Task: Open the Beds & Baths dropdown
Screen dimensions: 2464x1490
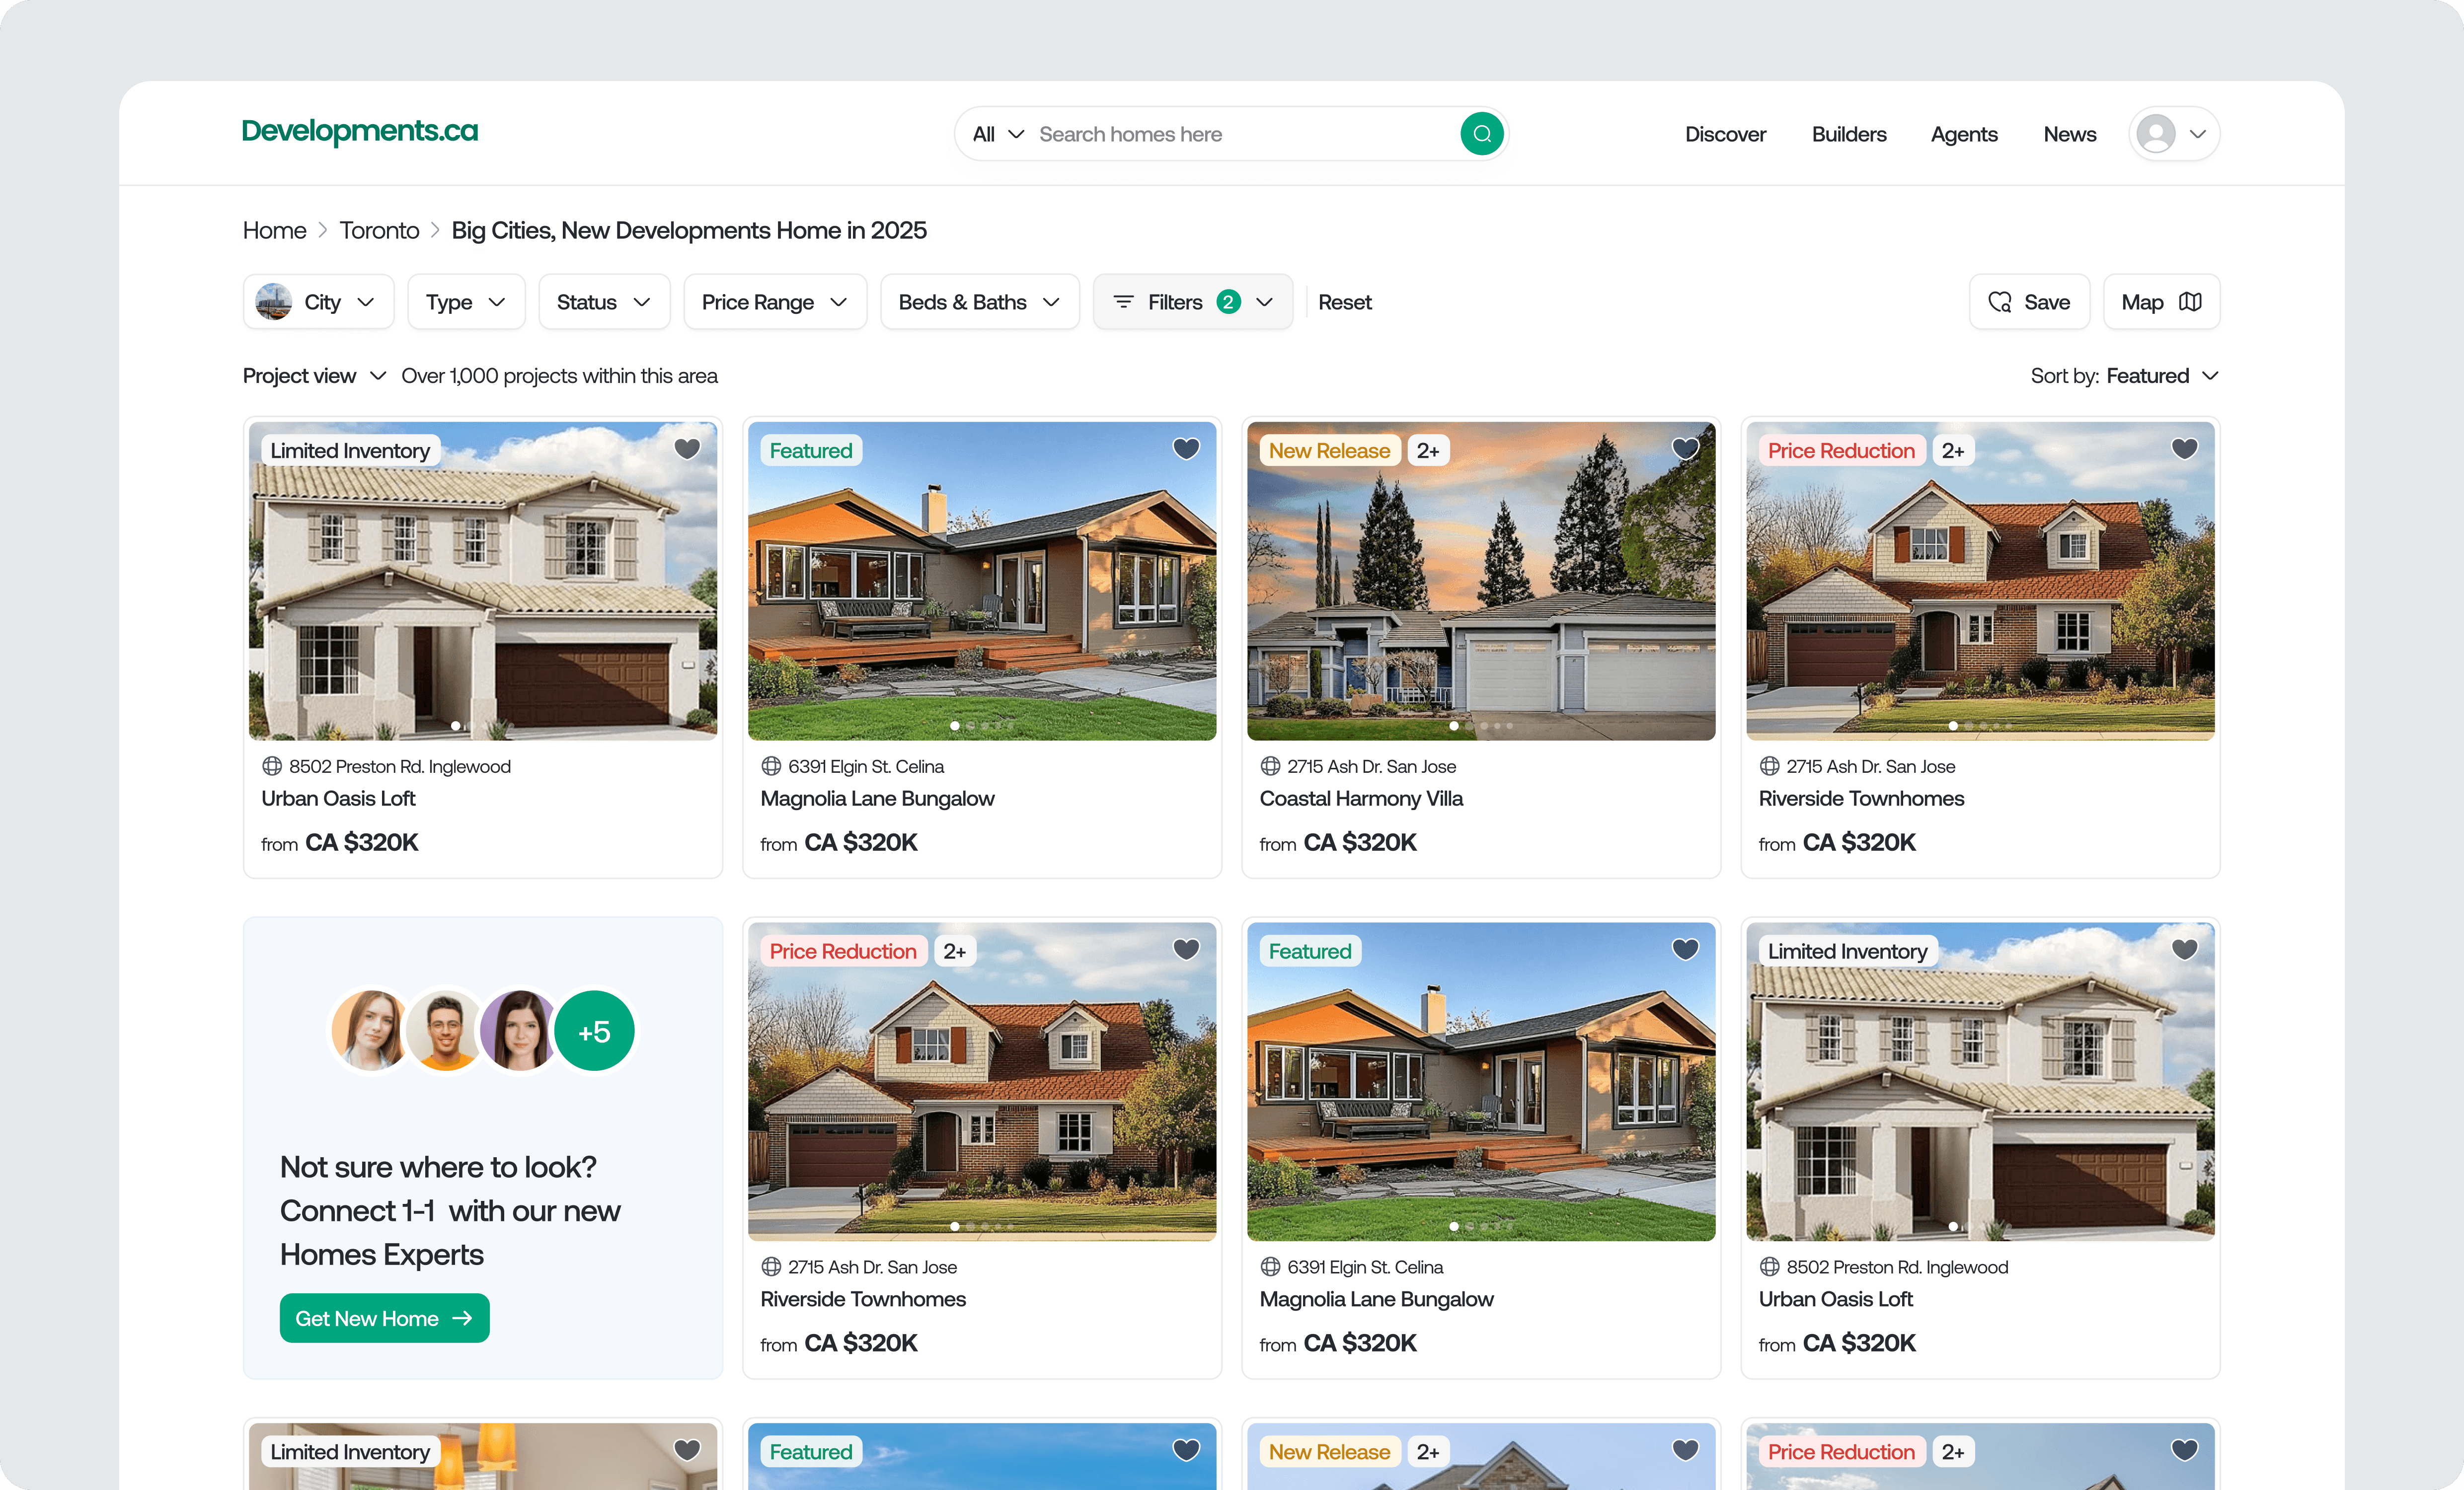Action: 979,301
